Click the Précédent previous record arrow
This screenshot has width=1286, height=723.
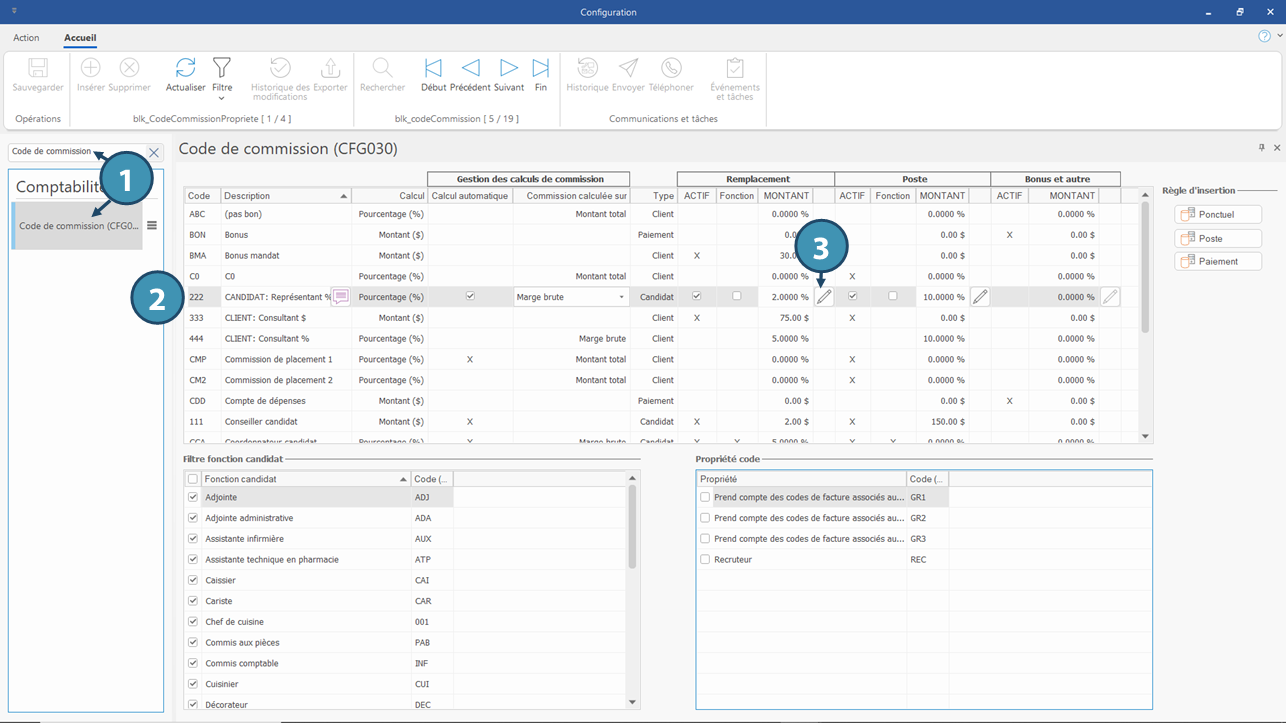(470, 69)
